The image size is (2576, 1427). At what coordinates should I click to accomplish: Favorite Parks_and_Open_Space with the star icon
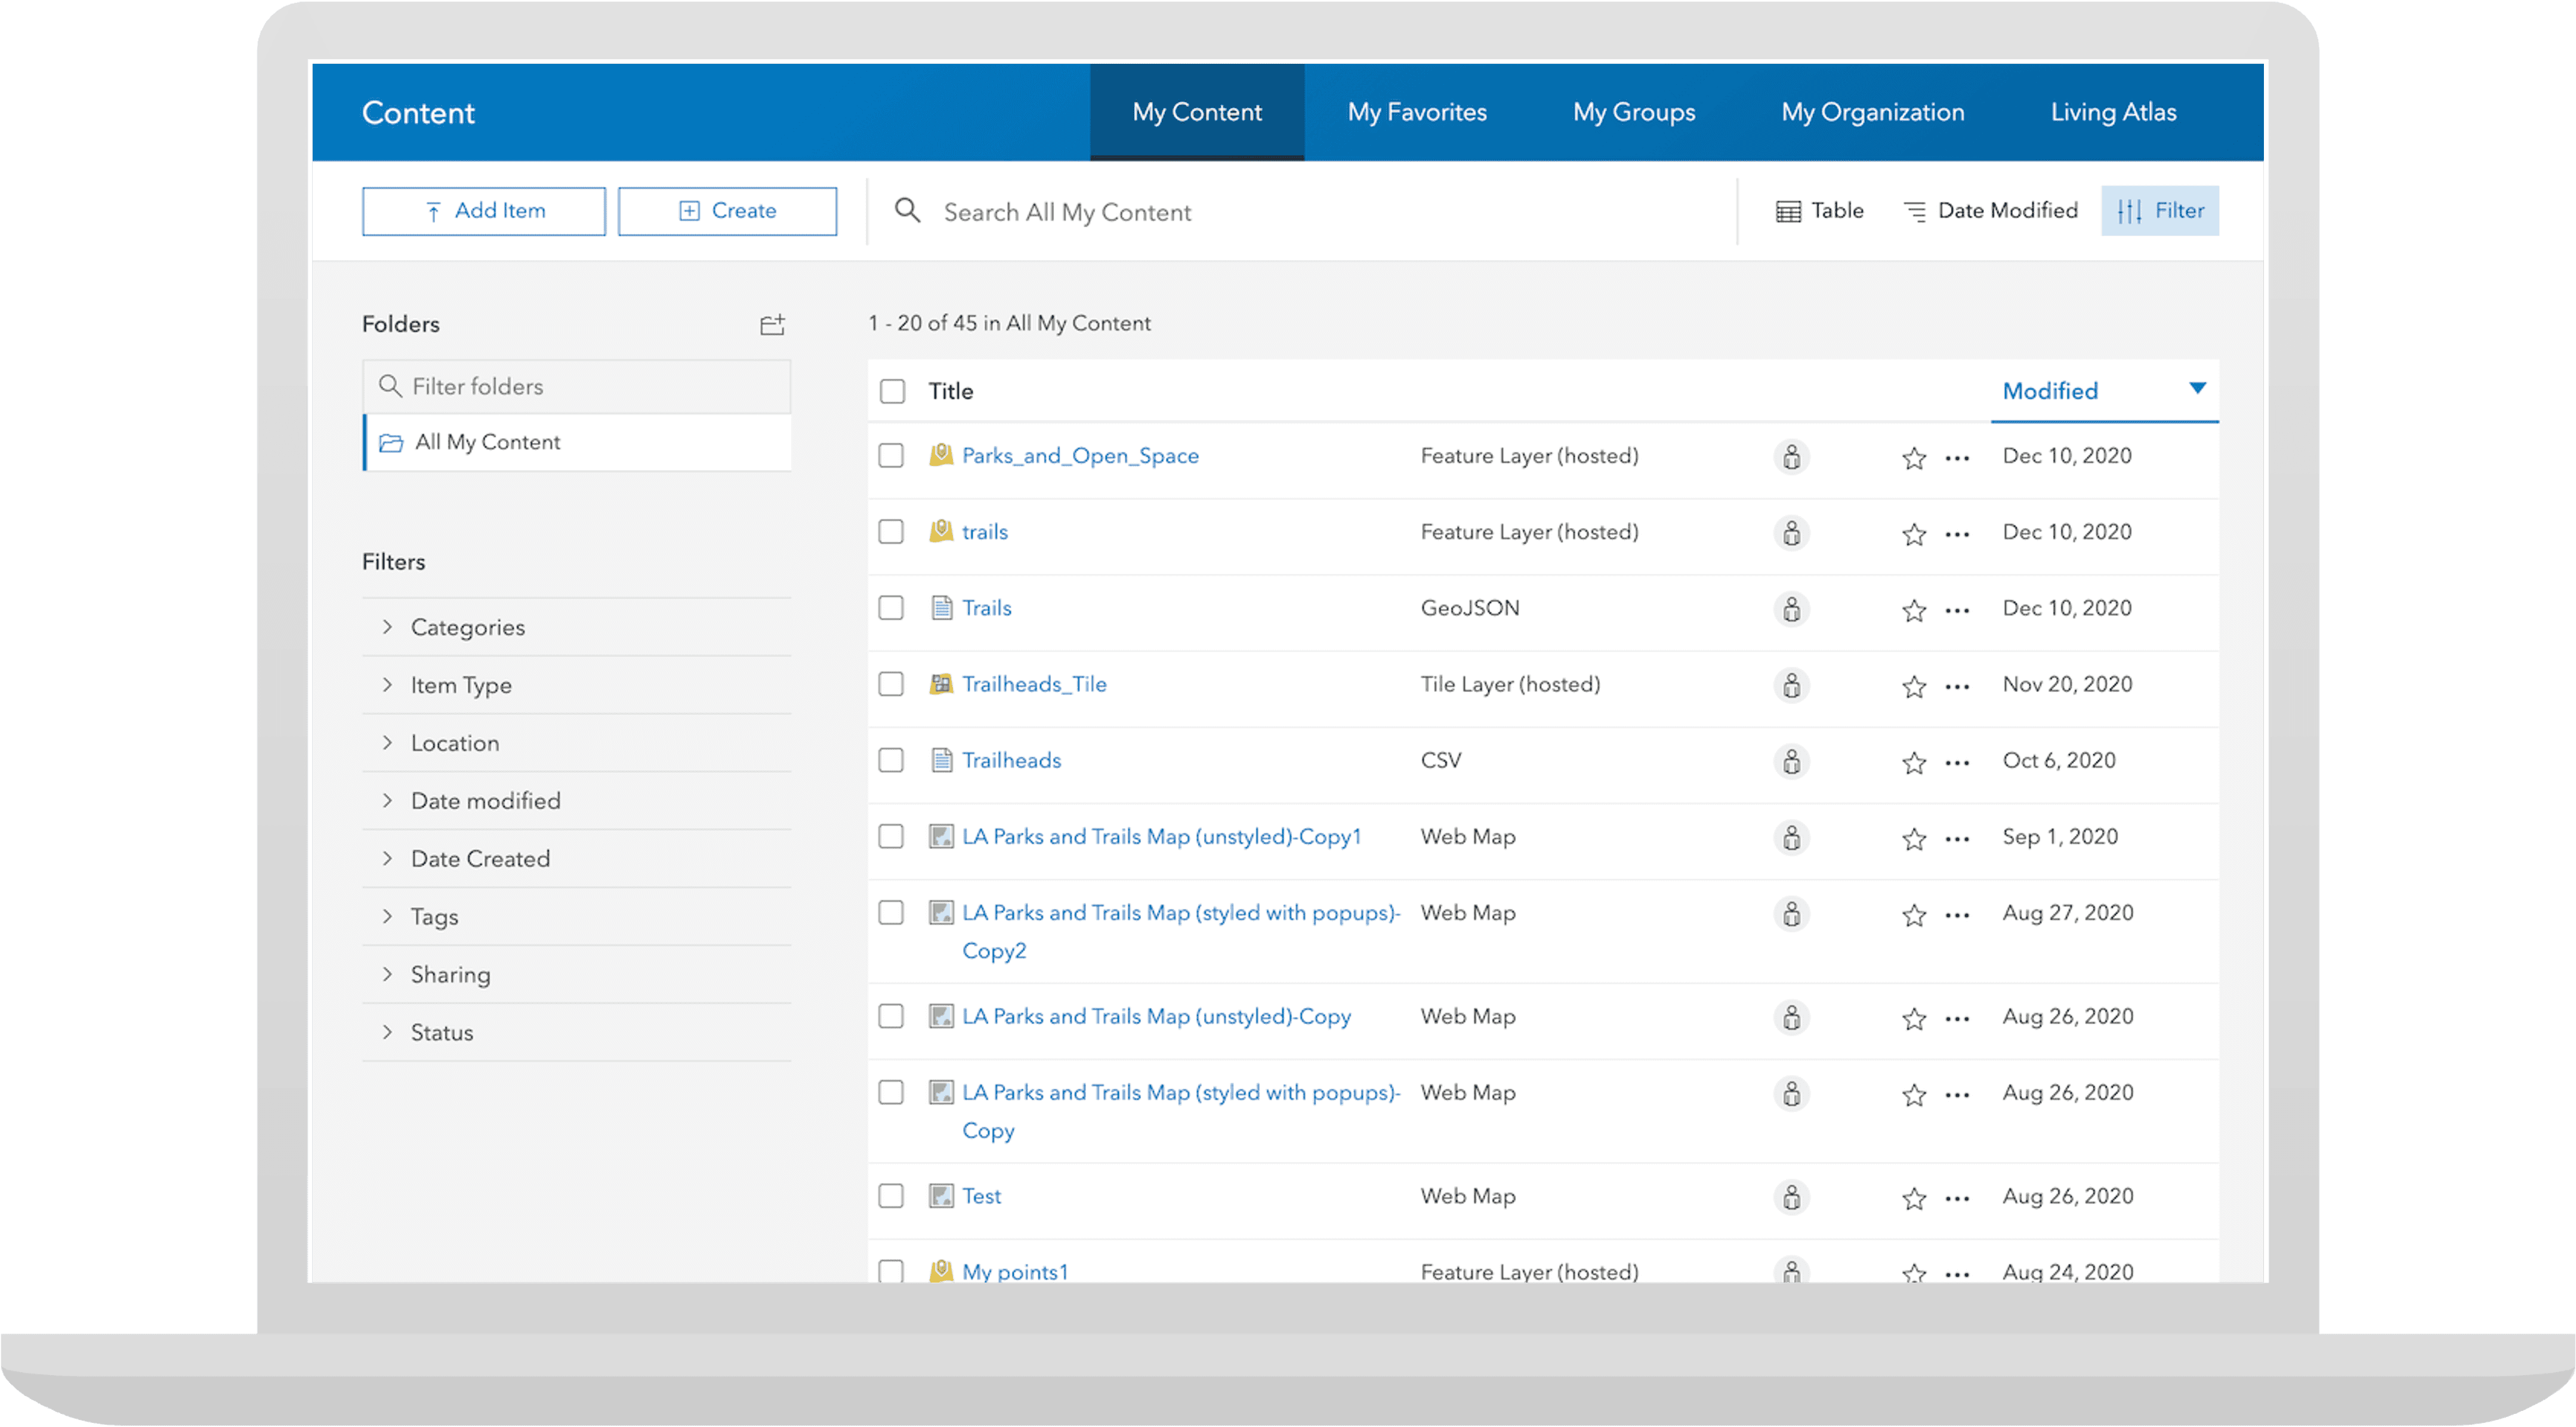[x=1913, y=458]
